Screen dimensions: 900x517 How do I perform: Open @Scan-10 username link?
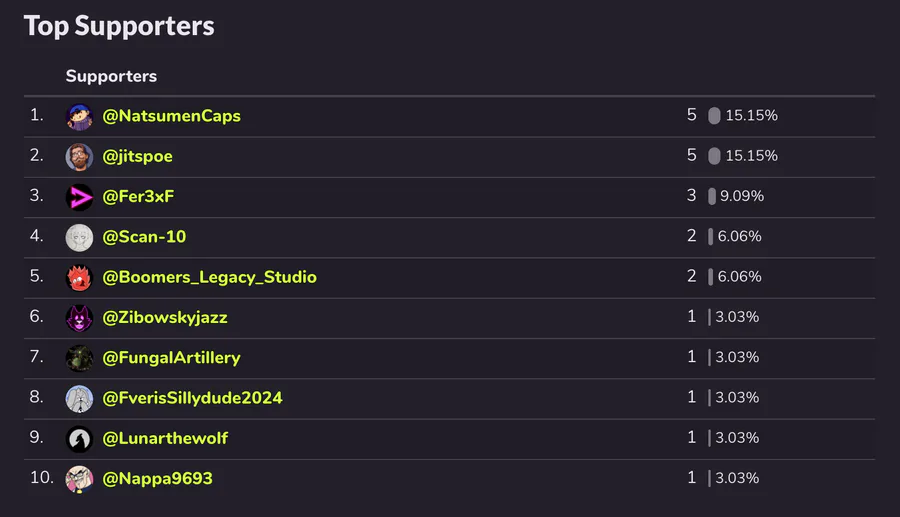[x=144, y=237]
